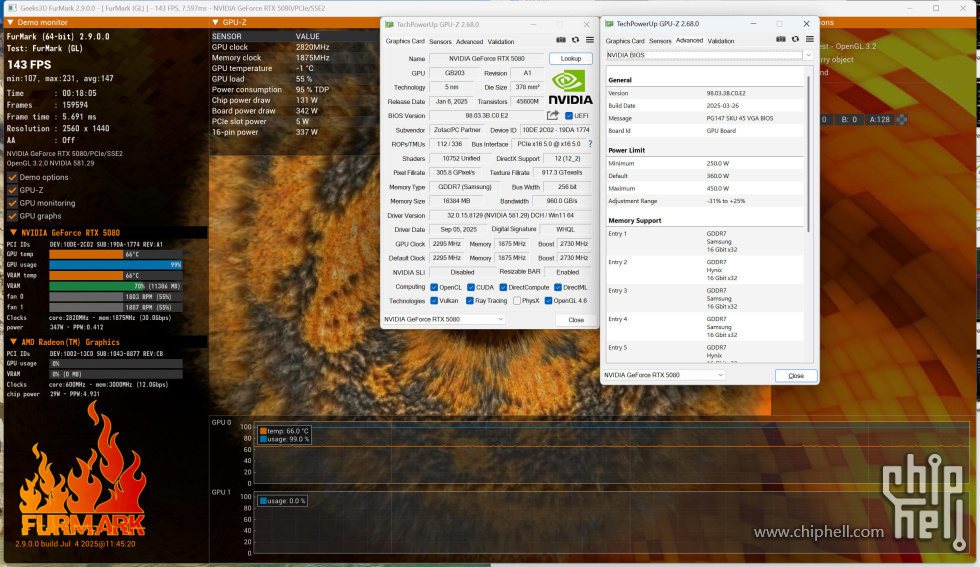Click the BIOS export share icon

pos(552,115)
